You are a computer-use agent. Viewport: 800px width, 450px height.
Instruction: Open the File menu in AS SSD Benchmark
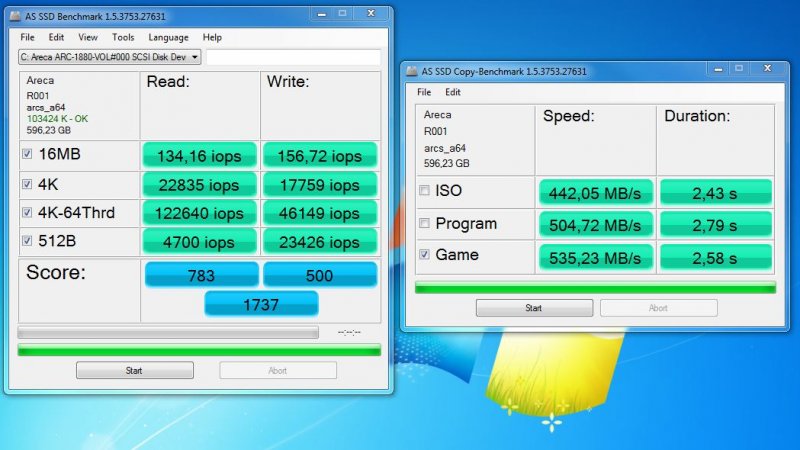point(28,37)
